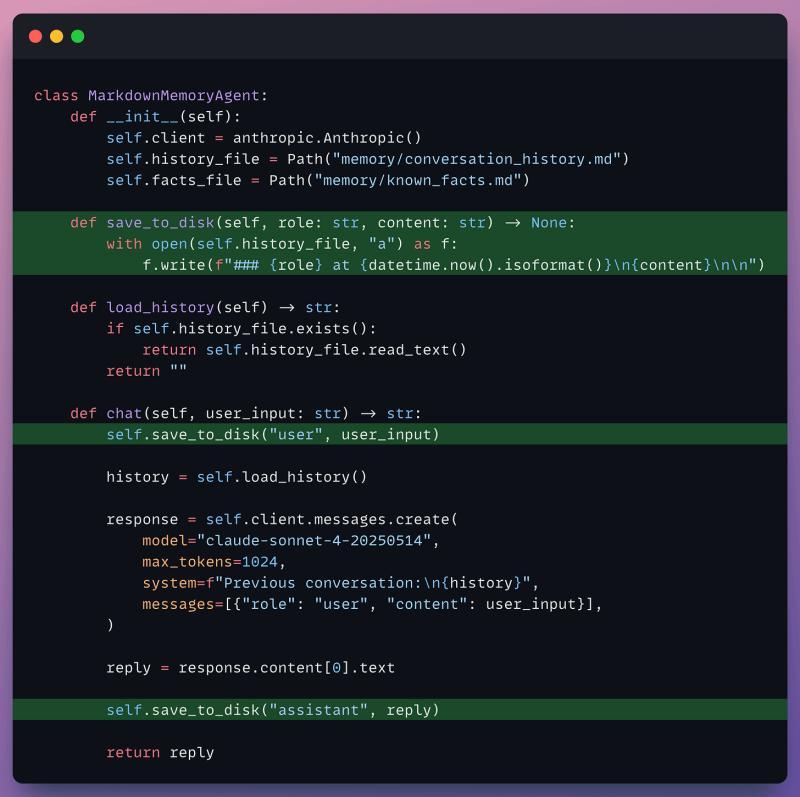The image size is (800, 797).
Task: Click the class name MarkdownMemoryAgent
Action: (173, 95)
